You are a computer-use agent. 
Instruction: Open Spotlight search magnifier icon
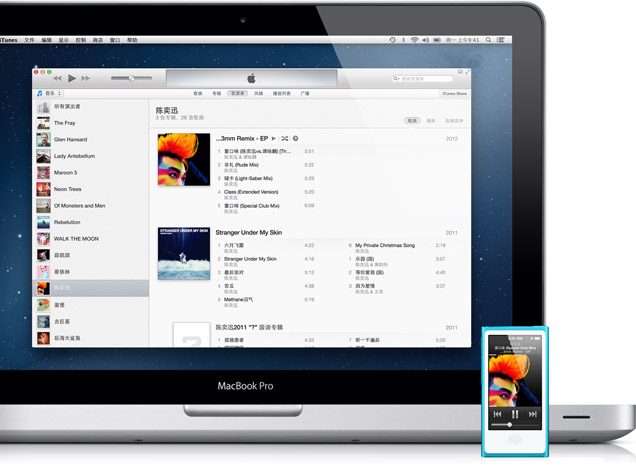pyautogui.click(x=488, y=40)
